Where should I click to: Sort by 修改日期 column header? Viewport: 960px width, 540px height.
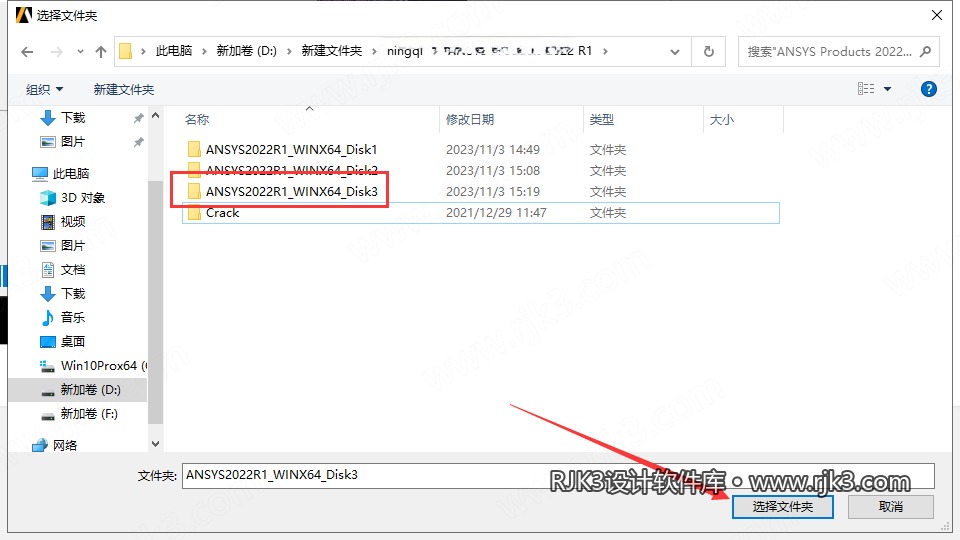pyautogui.click(x=470, y=119)
